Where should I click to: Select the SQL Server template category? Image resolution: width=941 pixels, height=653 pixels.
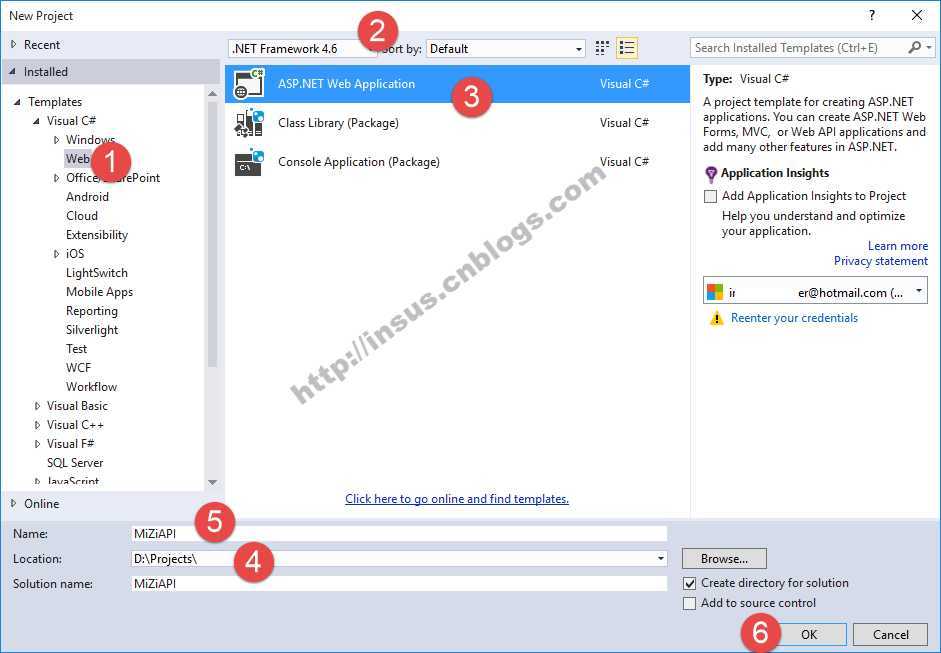75,463
